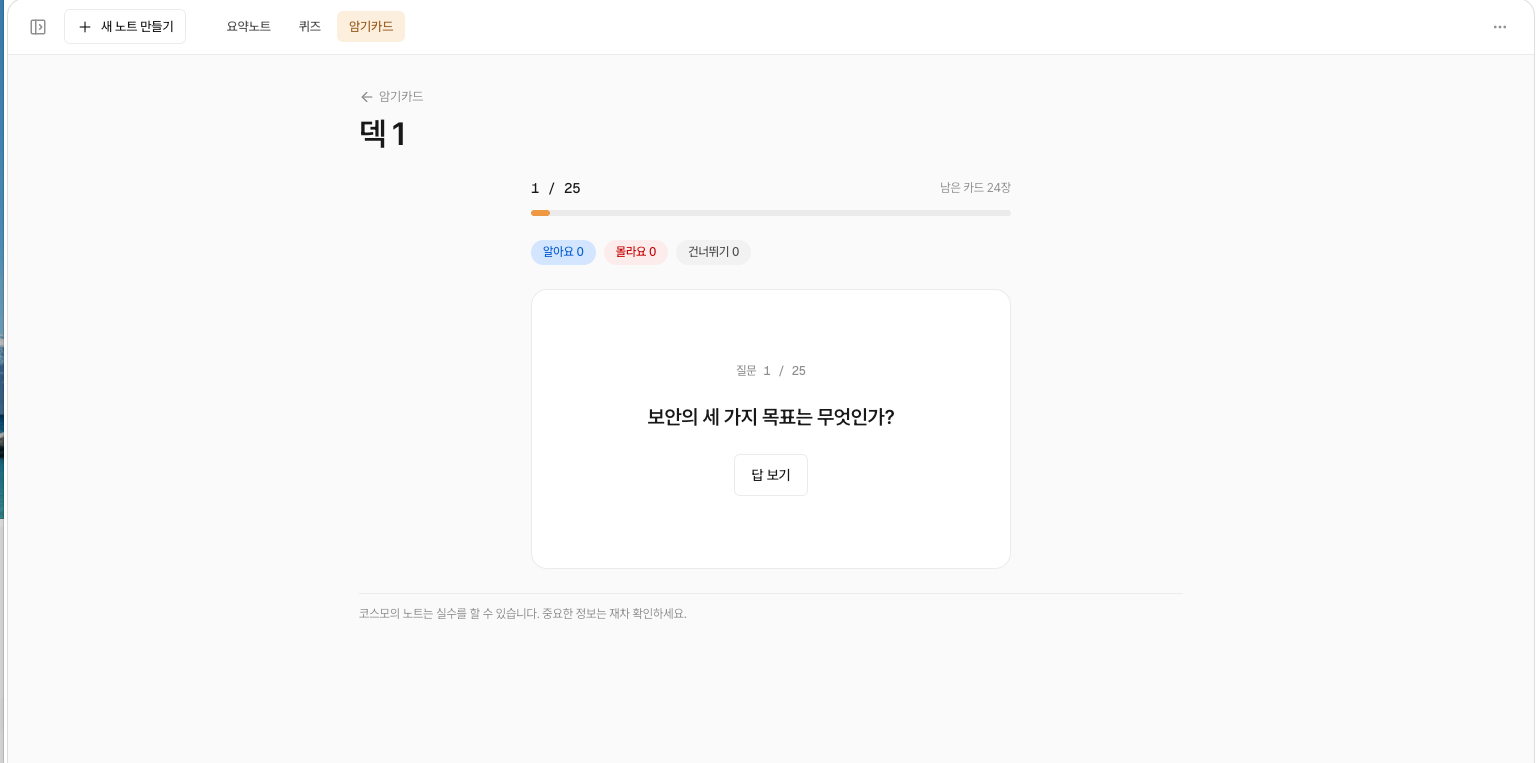Switch to the 요약노트 tab

[249, 27]
